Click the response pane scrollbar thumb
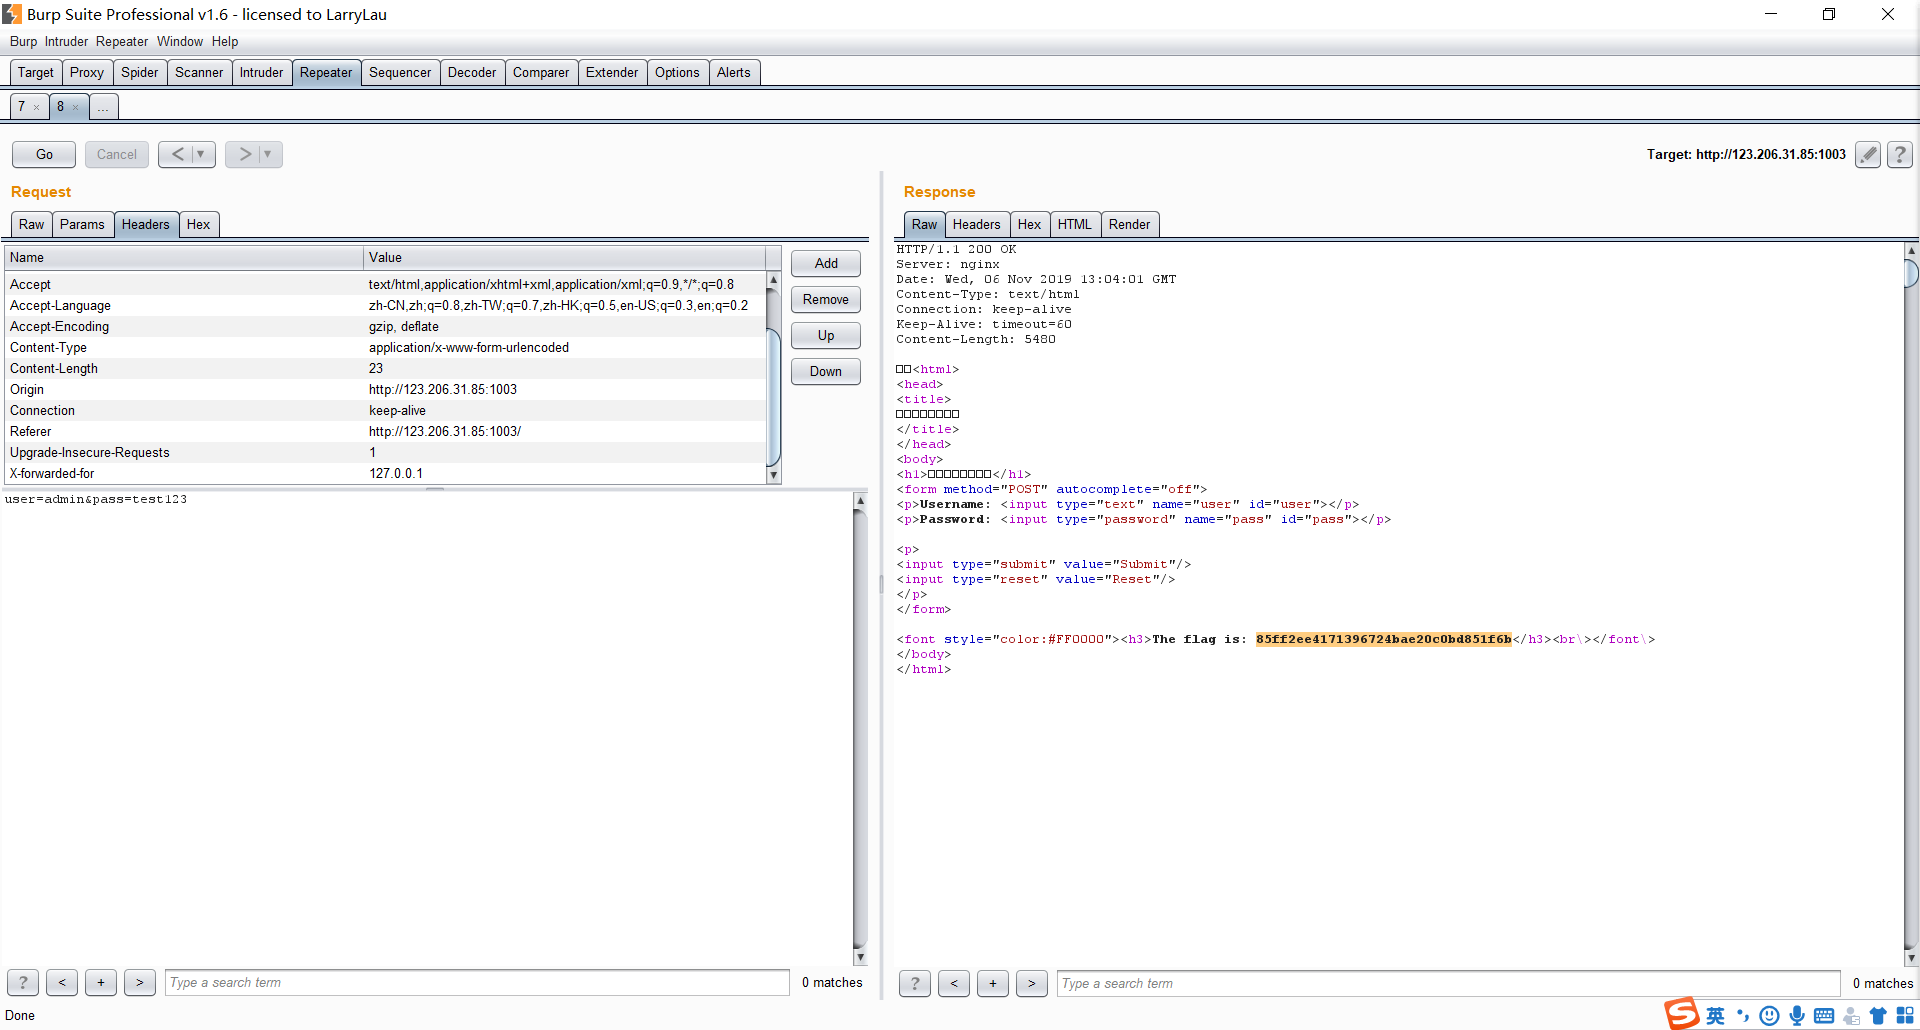The image size is (1920, 1030). 1911,273
